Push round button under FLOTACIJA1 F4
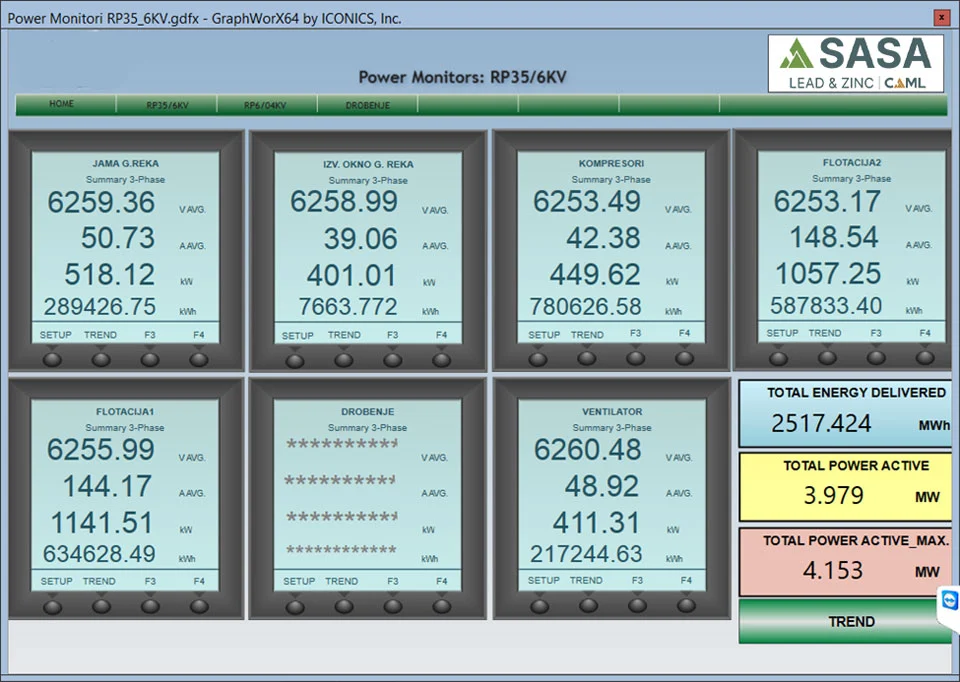The image size is (960, 682). pyautogui.click(x=199, y=606)
